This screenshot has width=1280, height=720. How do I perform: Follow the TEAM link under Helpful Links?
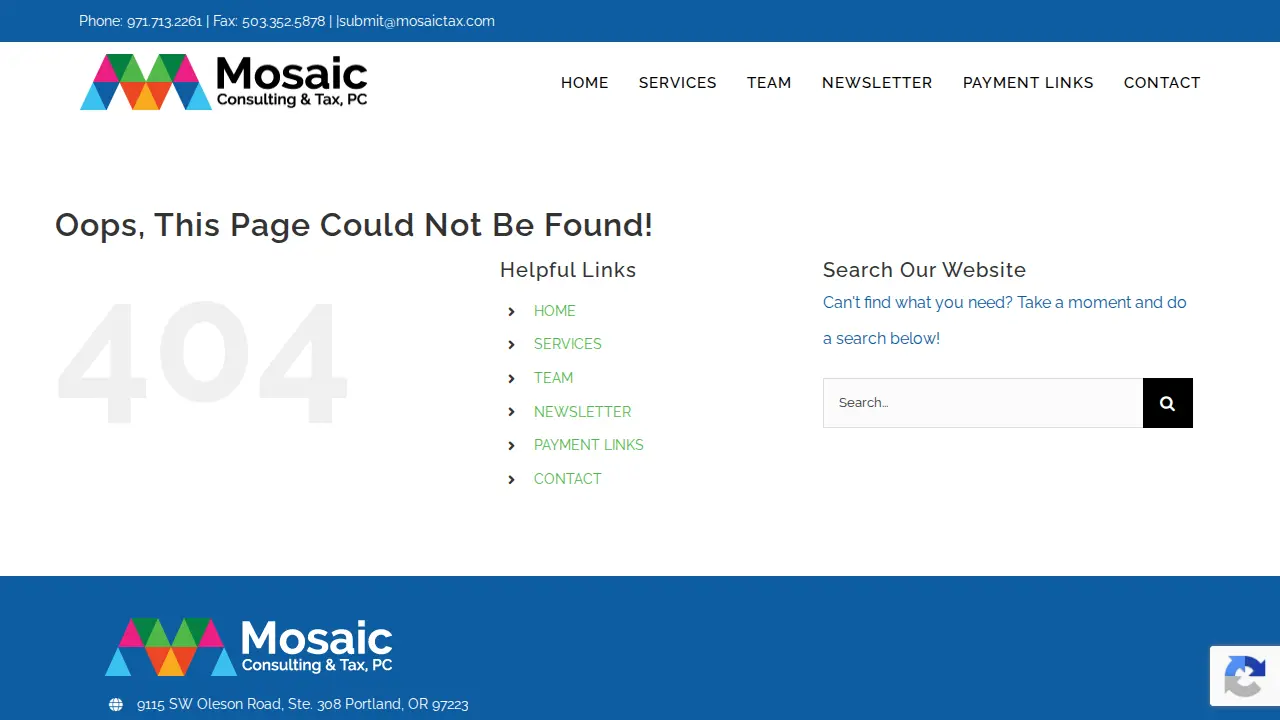pos(553,378)
